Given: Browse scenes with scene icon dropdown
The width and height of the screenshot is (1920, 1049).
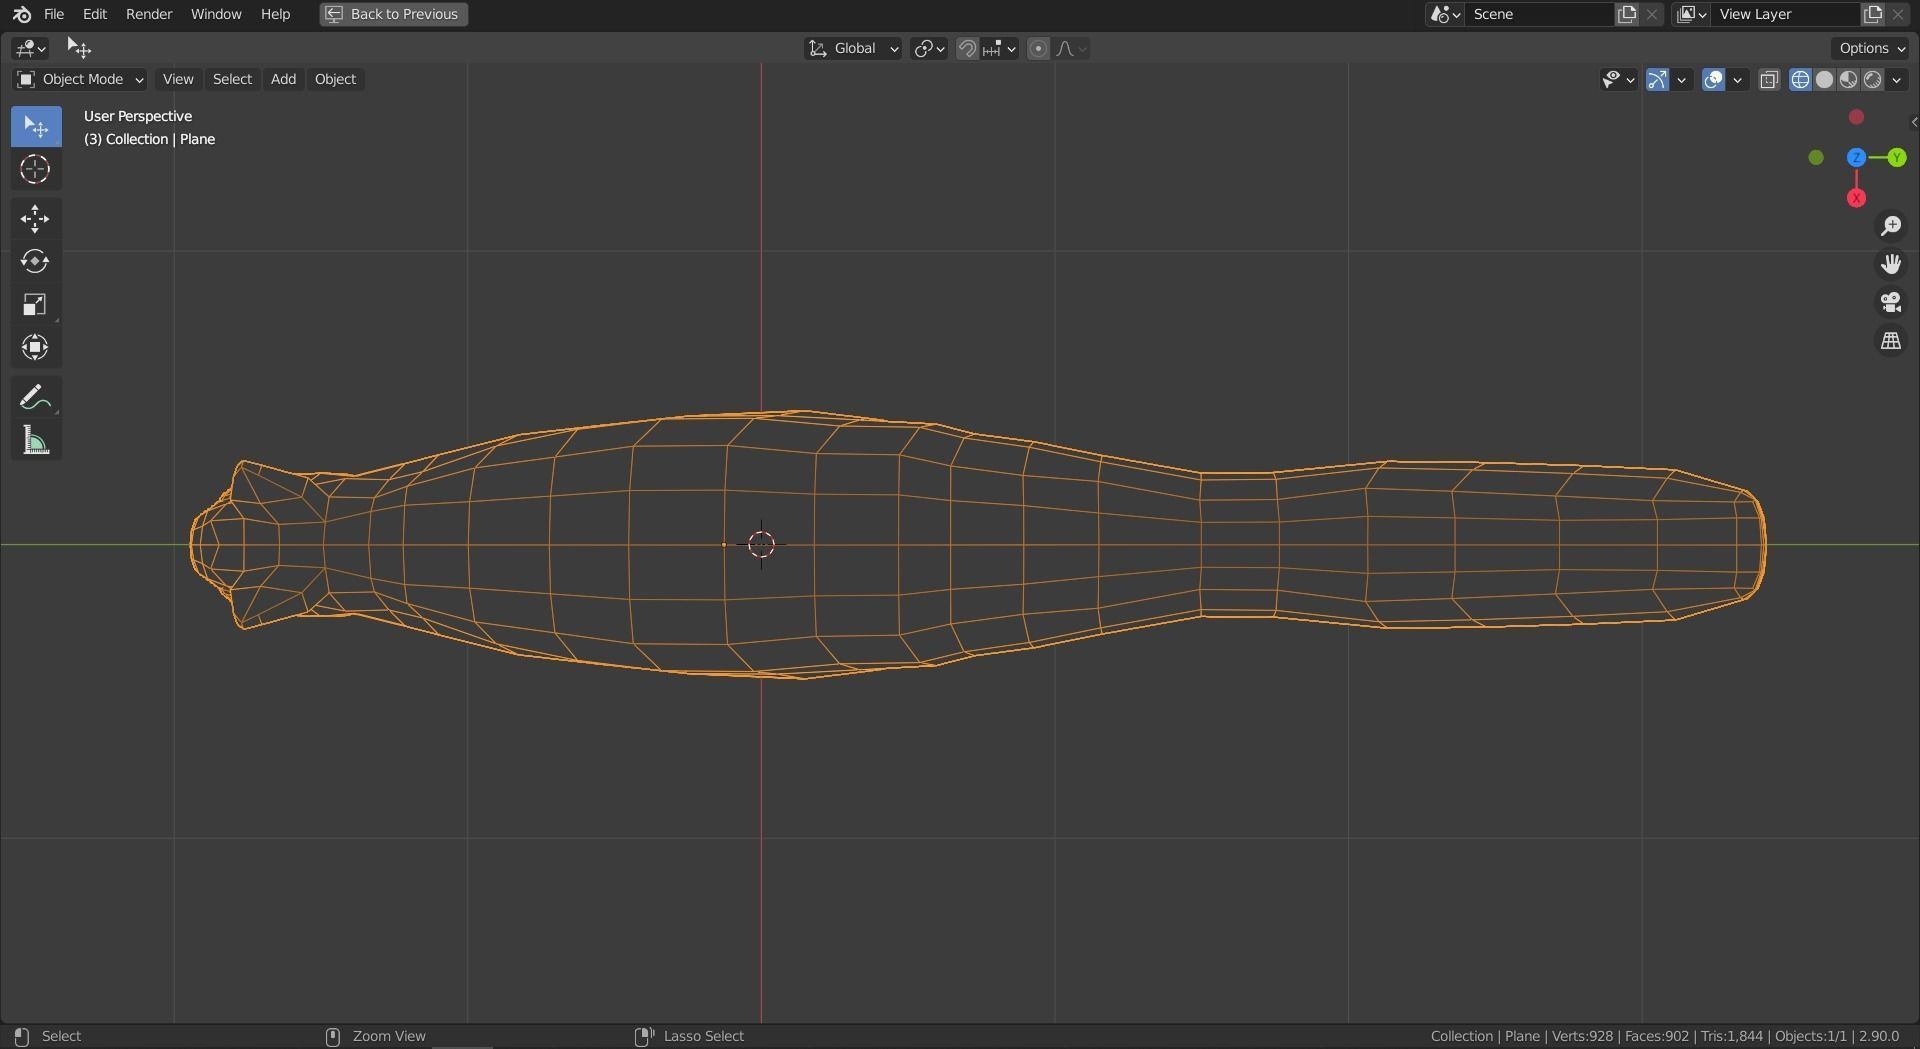Looking at the screenshot, I should 1445,14.
